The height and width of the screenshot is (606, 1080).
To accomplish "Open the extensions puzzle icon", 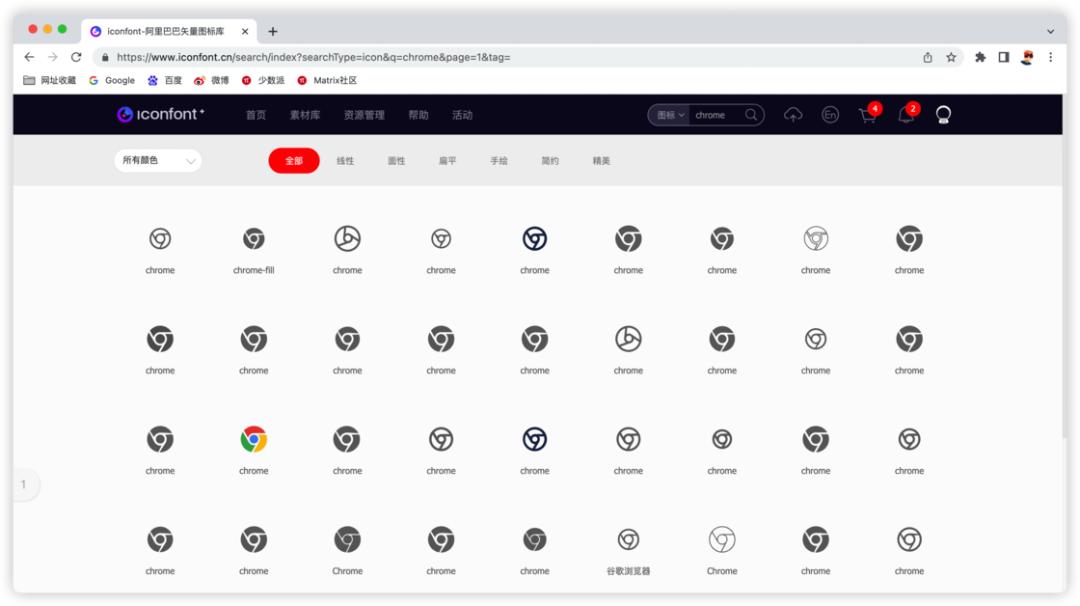I will click(980, 57).
